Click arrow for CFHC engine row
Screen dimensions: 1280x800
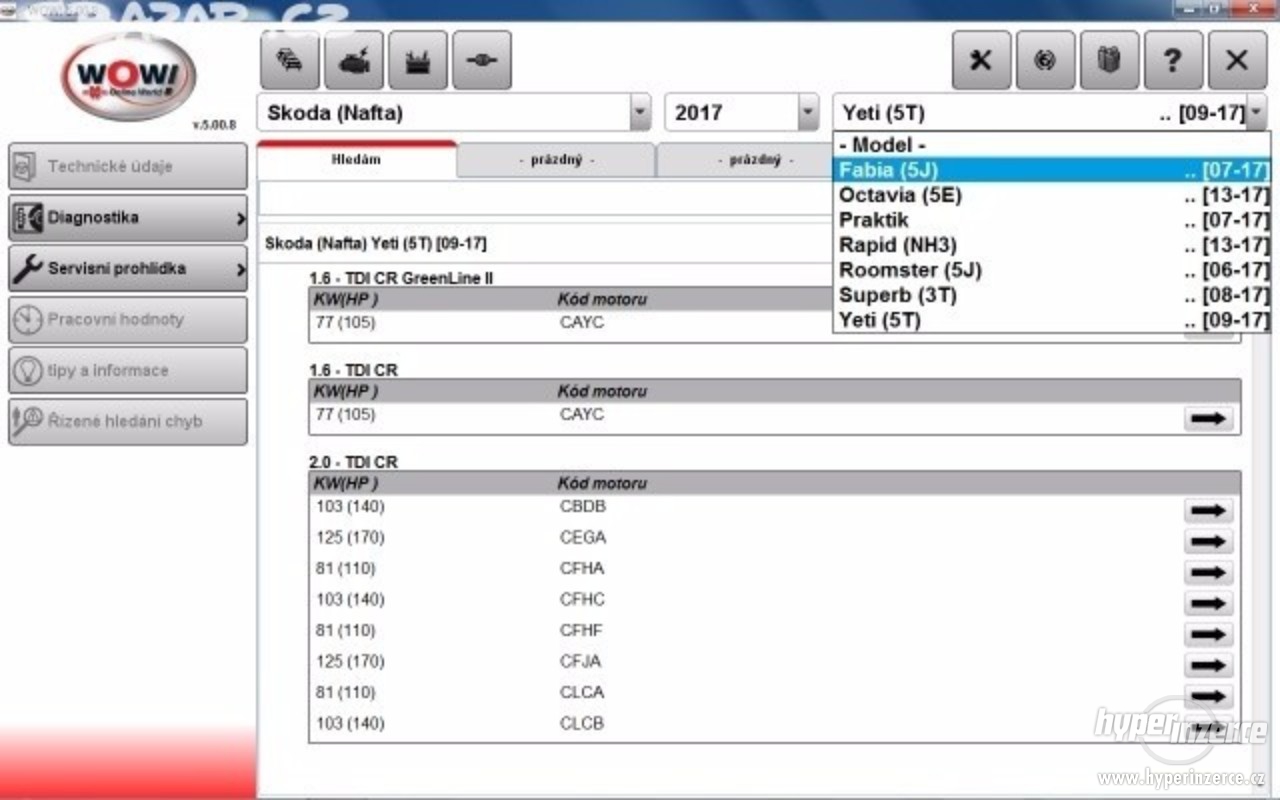pos(1208,603)
